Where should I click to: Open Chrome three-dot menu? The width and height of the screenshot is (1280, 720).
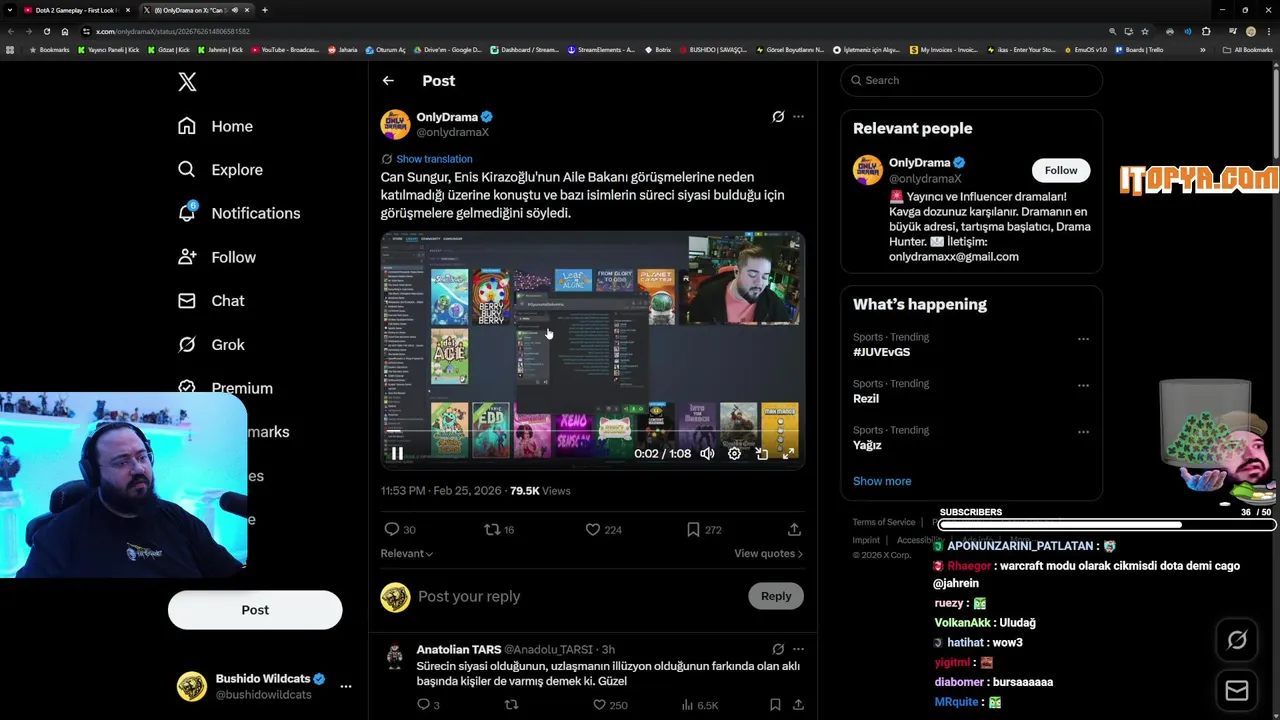pos(1268,31)
